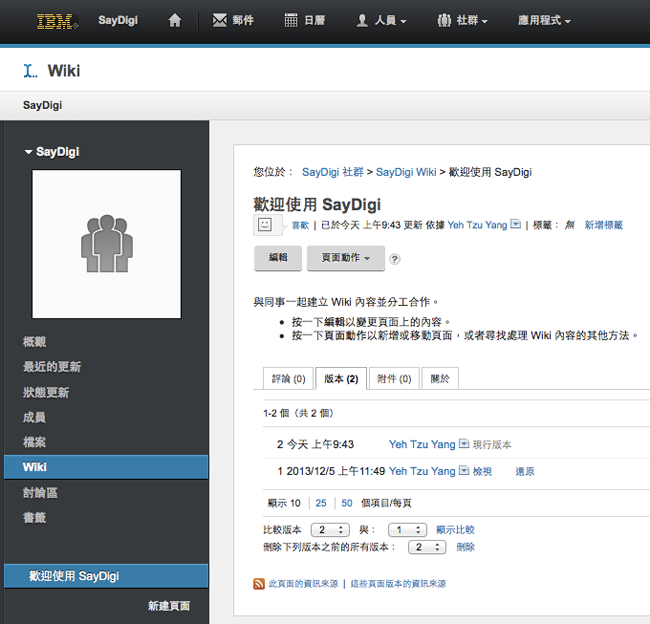Collapse the SayDigi sidebar section
This screenshot has width=650, height=624.
tap(28, 152)
